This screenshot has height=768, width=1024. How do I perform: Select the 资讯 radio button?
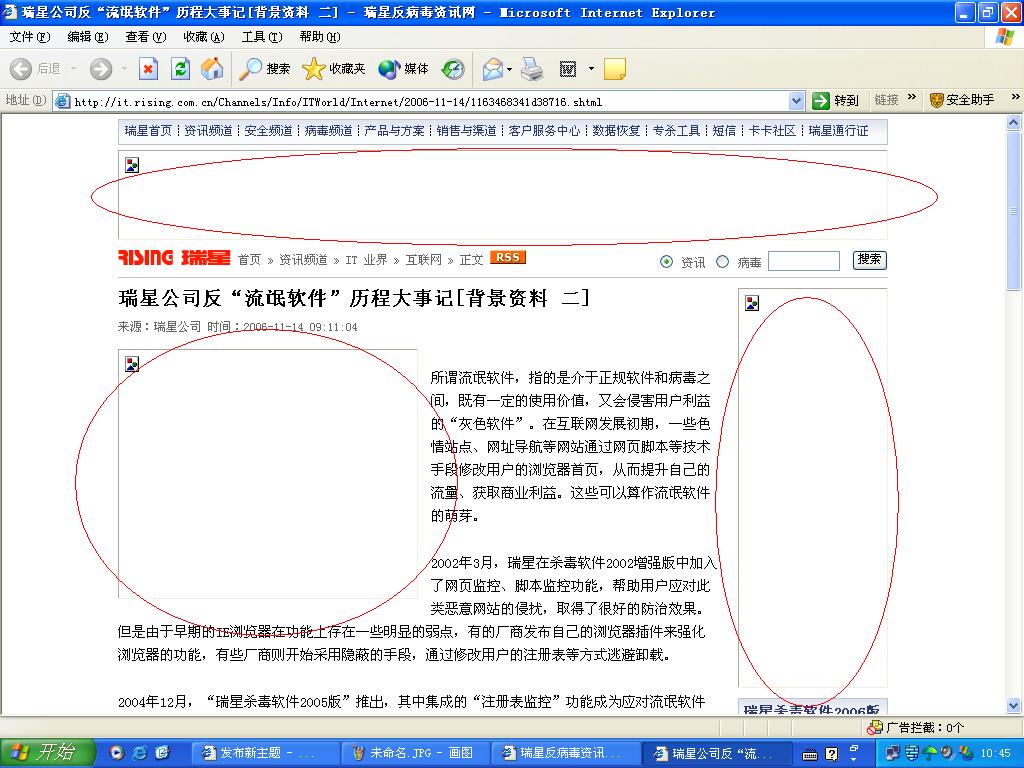tap(667, 262)
